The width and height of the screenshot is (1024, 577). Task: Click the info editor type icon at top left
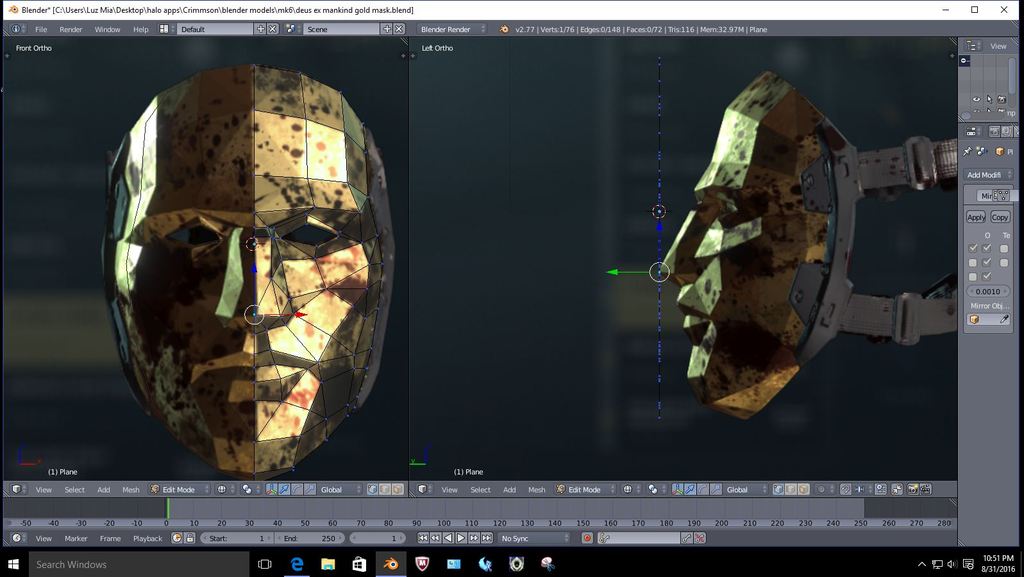(x=17, y=29)
